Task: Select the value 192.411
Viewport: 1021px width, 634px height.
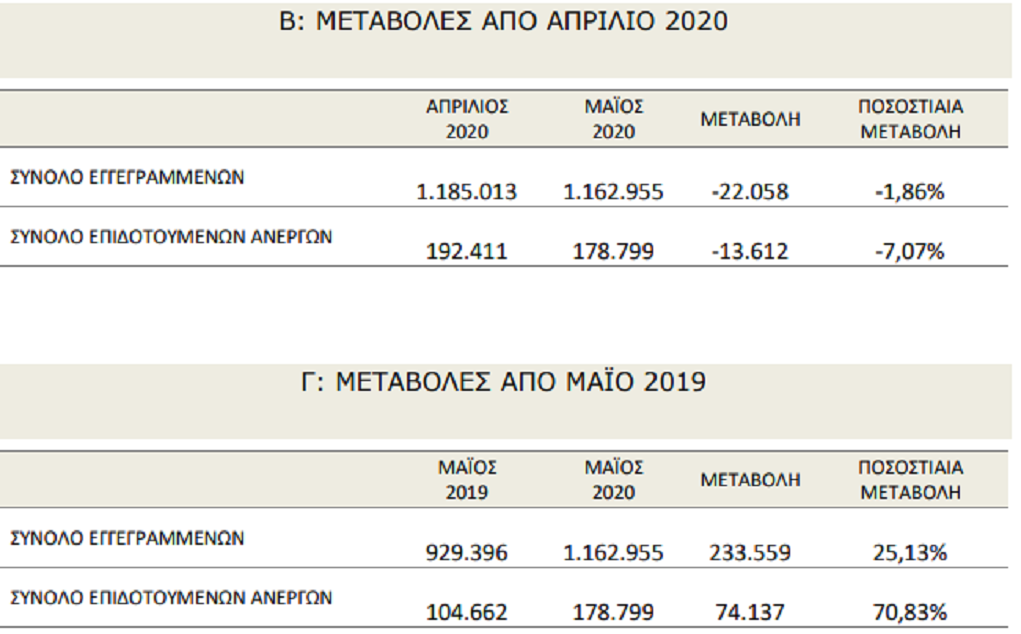Action: click(x=466, y=251)
